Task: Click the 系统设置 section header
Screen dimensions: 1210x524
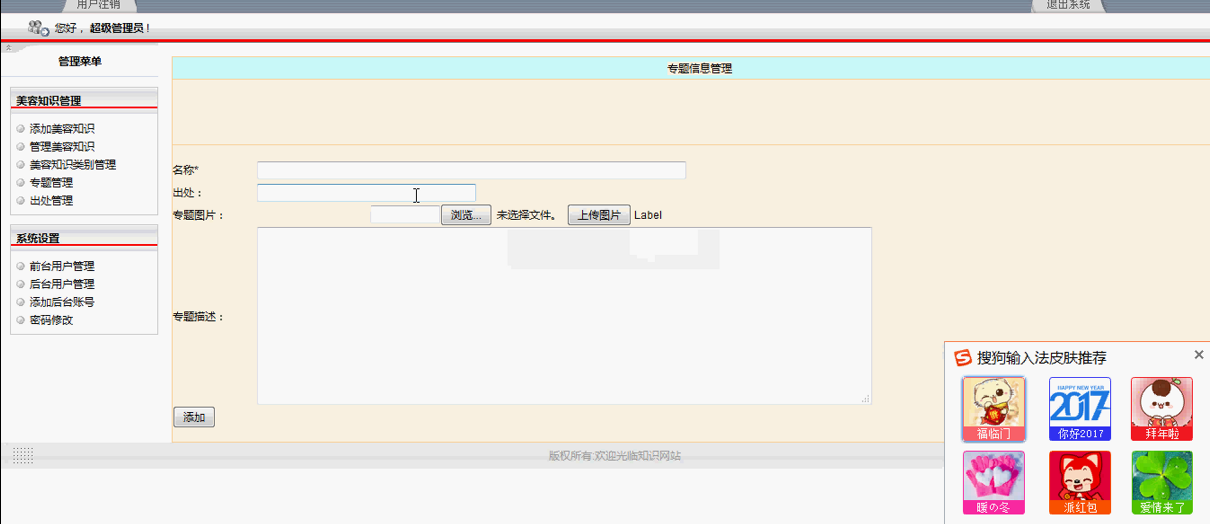Action: (84, 238)
